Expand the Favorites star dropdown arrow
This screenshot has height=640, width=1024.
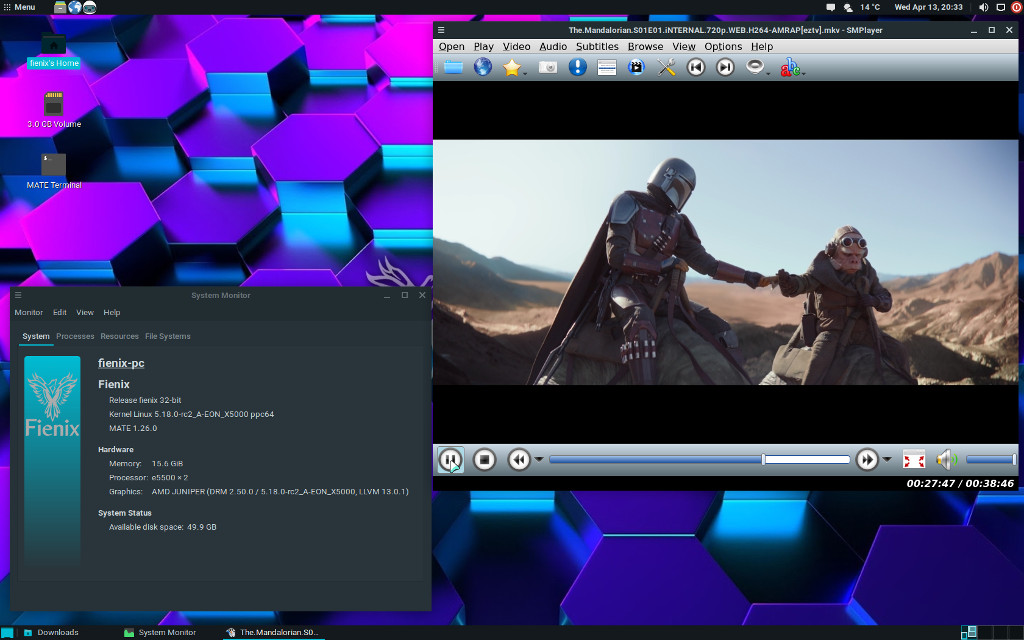coord(525,74)
